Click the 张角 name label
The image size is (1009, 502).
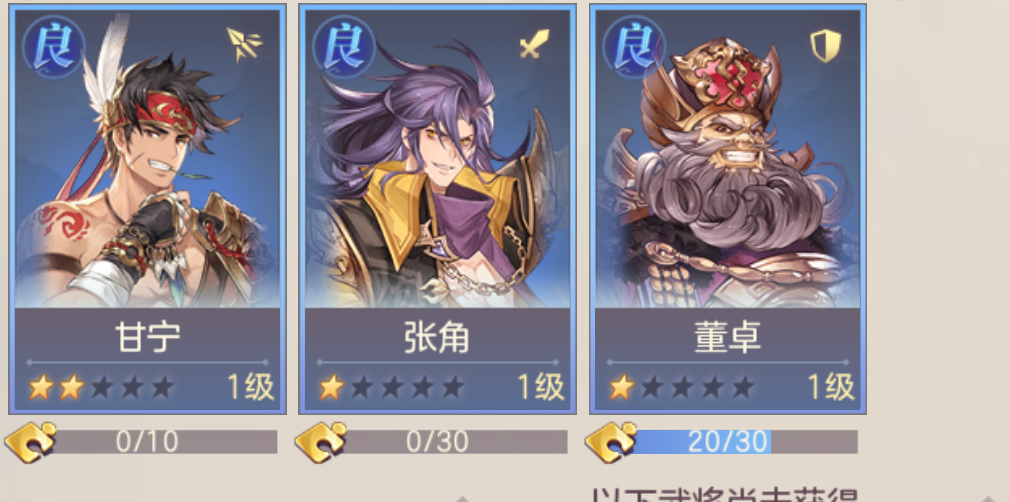coord(438,337)
